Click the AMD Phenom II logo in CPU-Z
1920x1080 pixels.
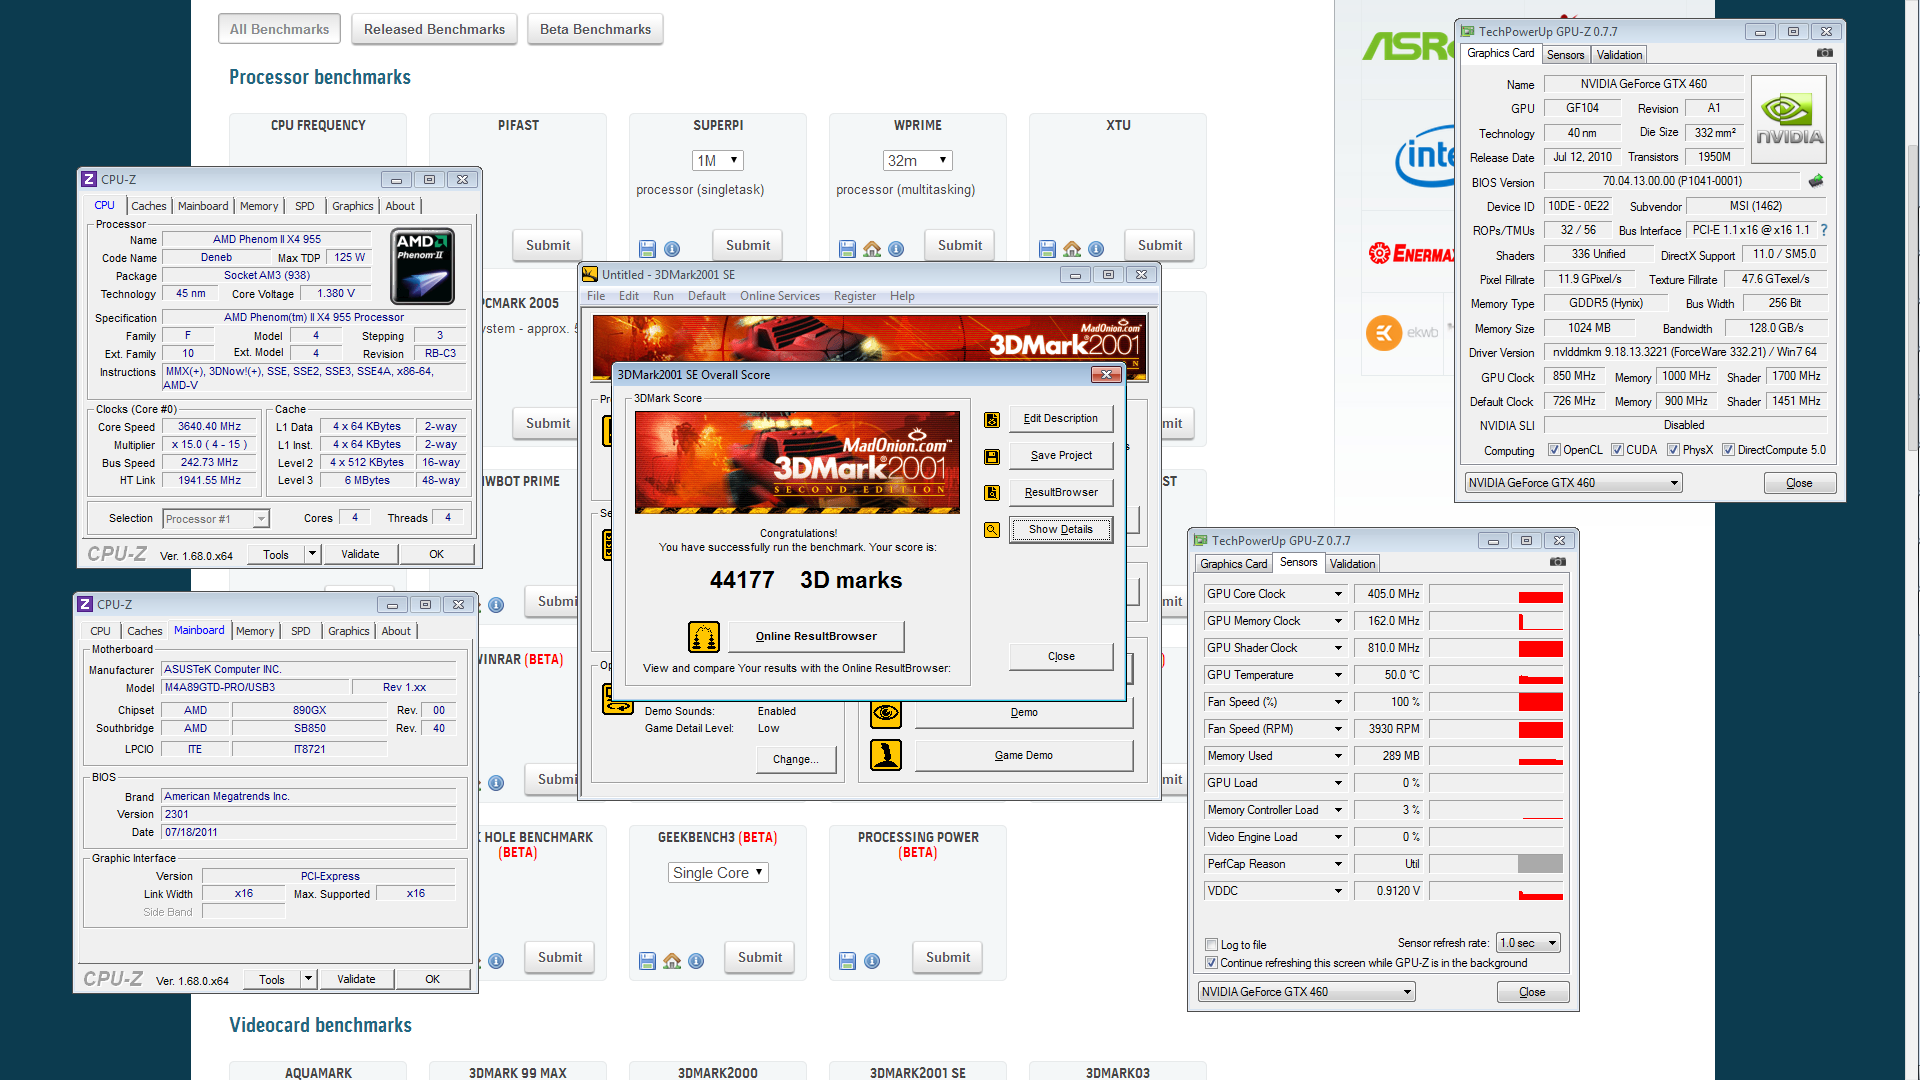coord(423,266)
